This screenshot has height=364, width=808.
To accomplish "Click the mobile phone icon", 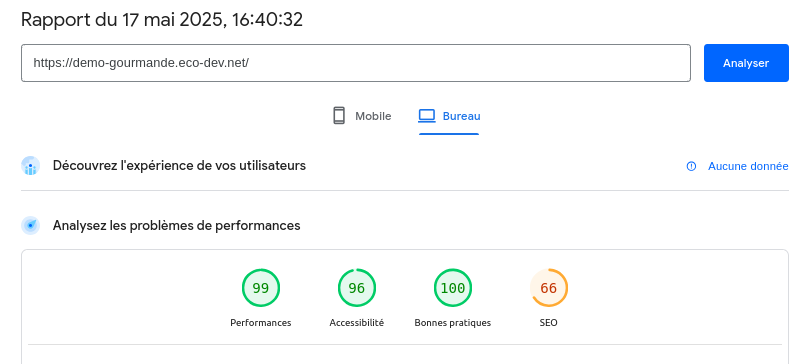I will [x=339, y=115].
